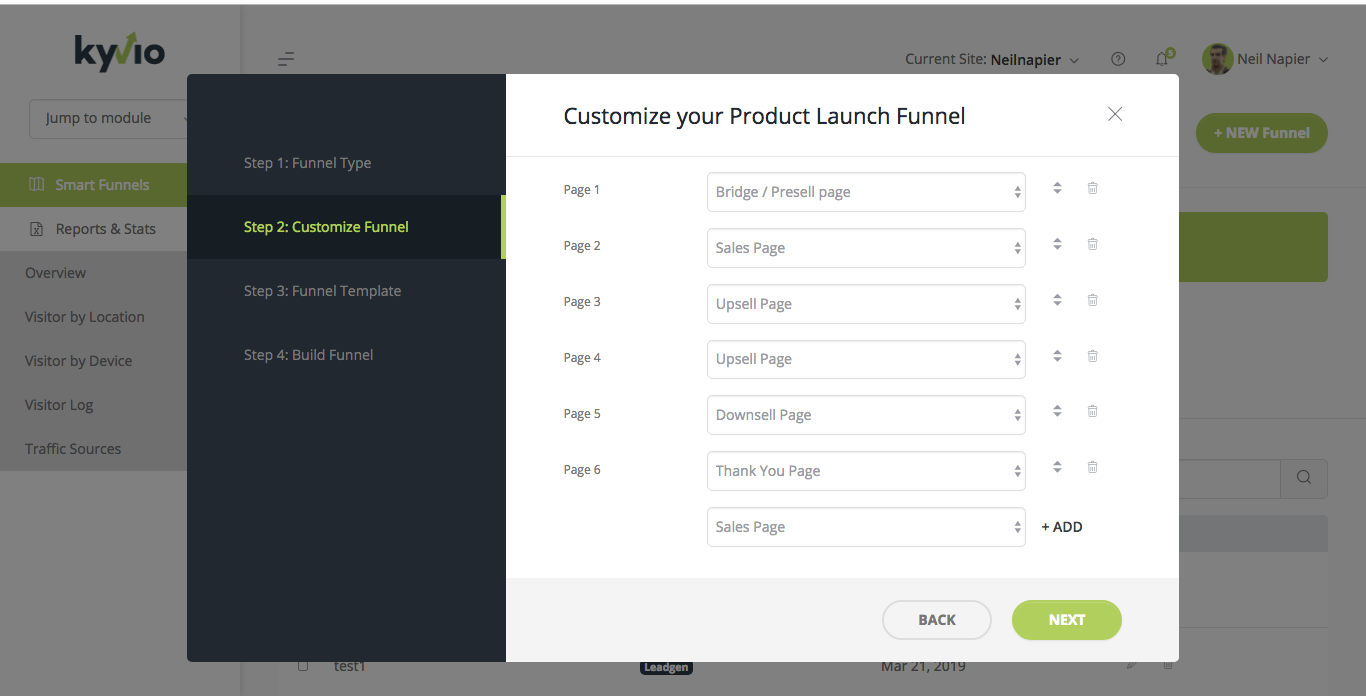Click the reorder arrows for Page 3
The width and height of the screenshot is (1366, 696).
pos(1057,300)
